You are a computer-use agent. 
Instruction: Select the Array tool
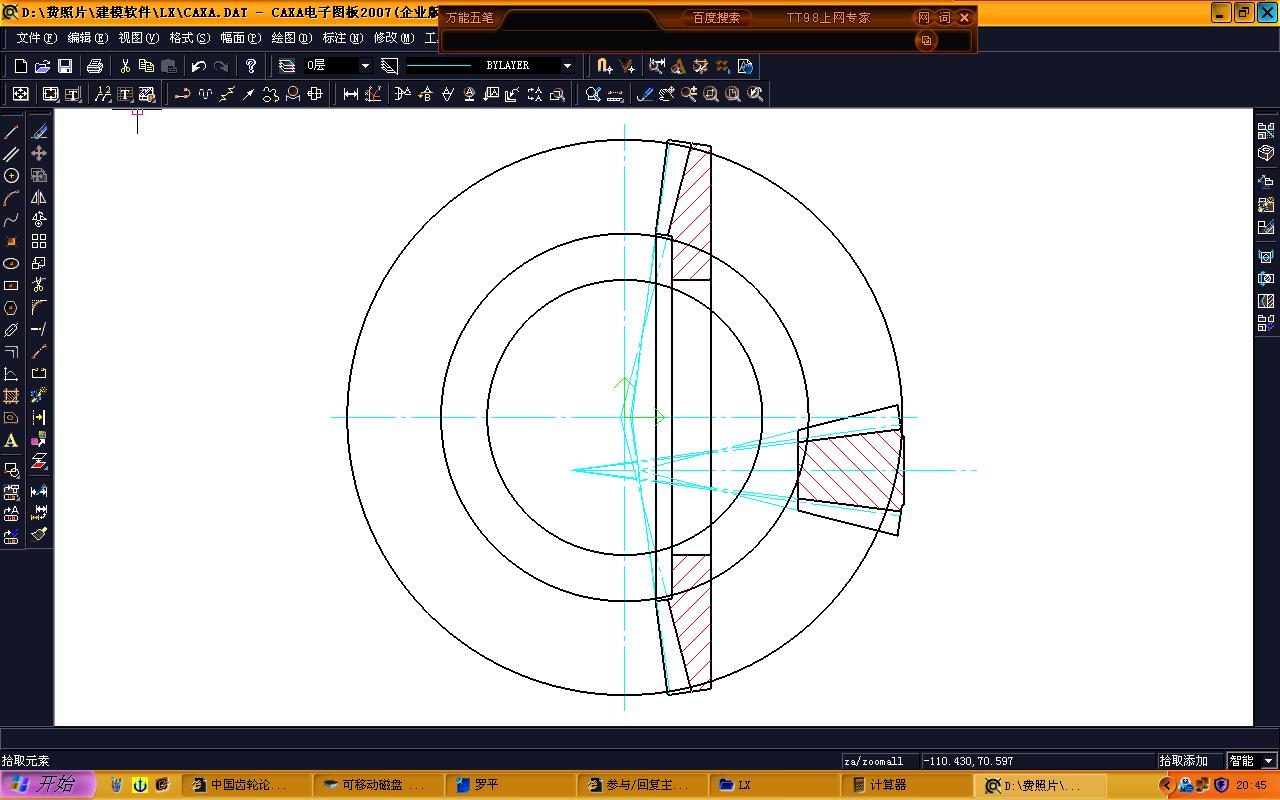(x=39, y=241)
